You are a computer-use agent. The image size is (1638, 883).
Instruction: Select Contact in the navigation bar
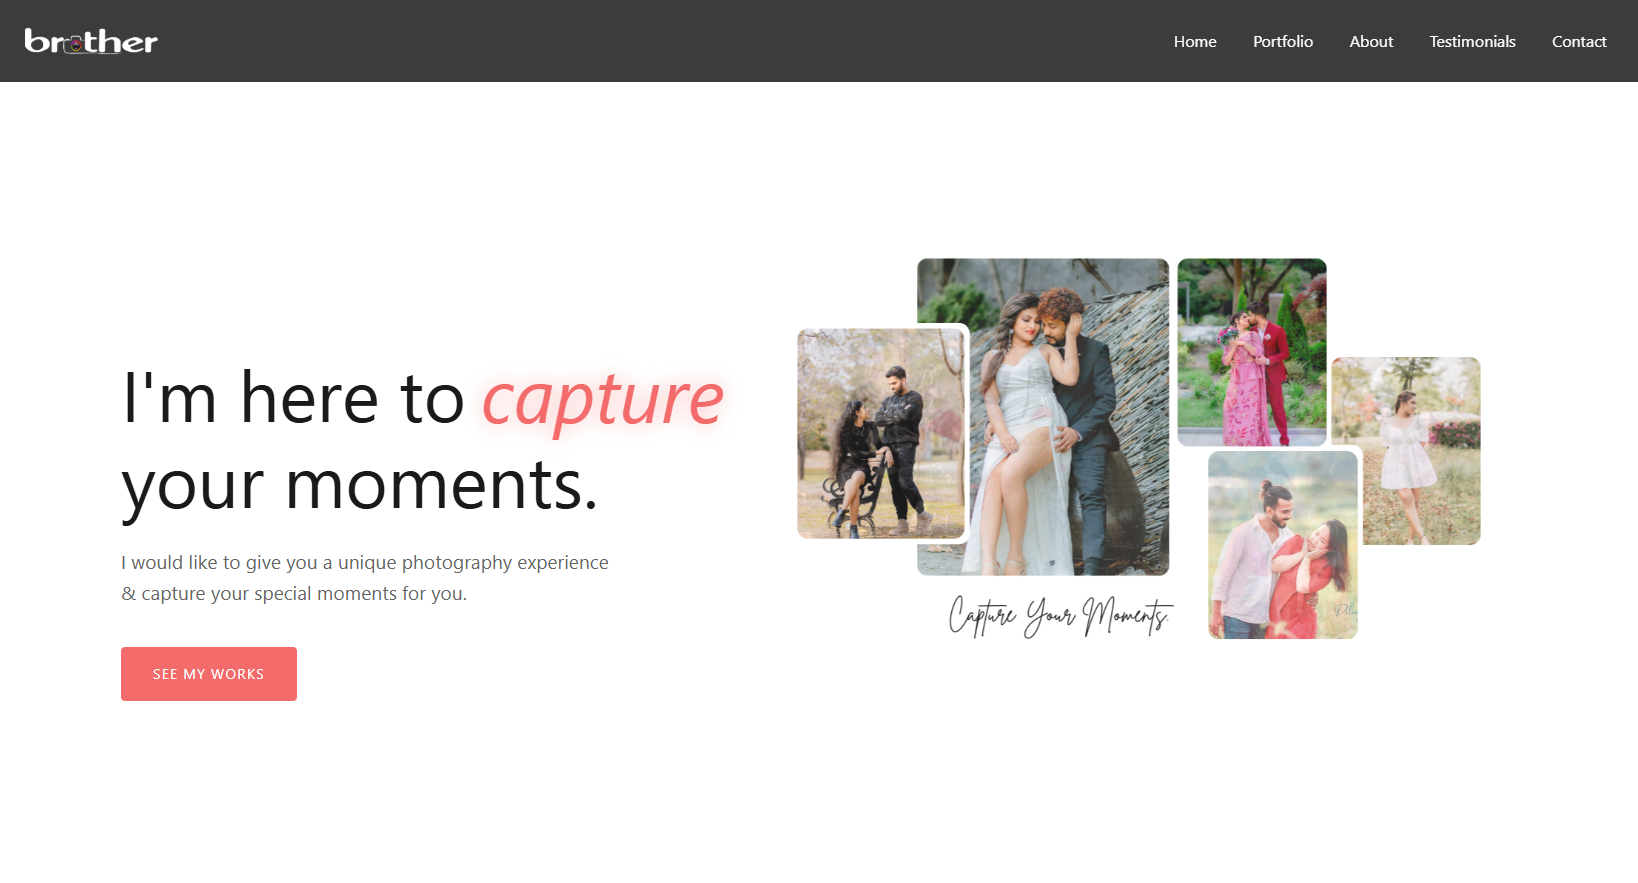tap(1578, 41)
